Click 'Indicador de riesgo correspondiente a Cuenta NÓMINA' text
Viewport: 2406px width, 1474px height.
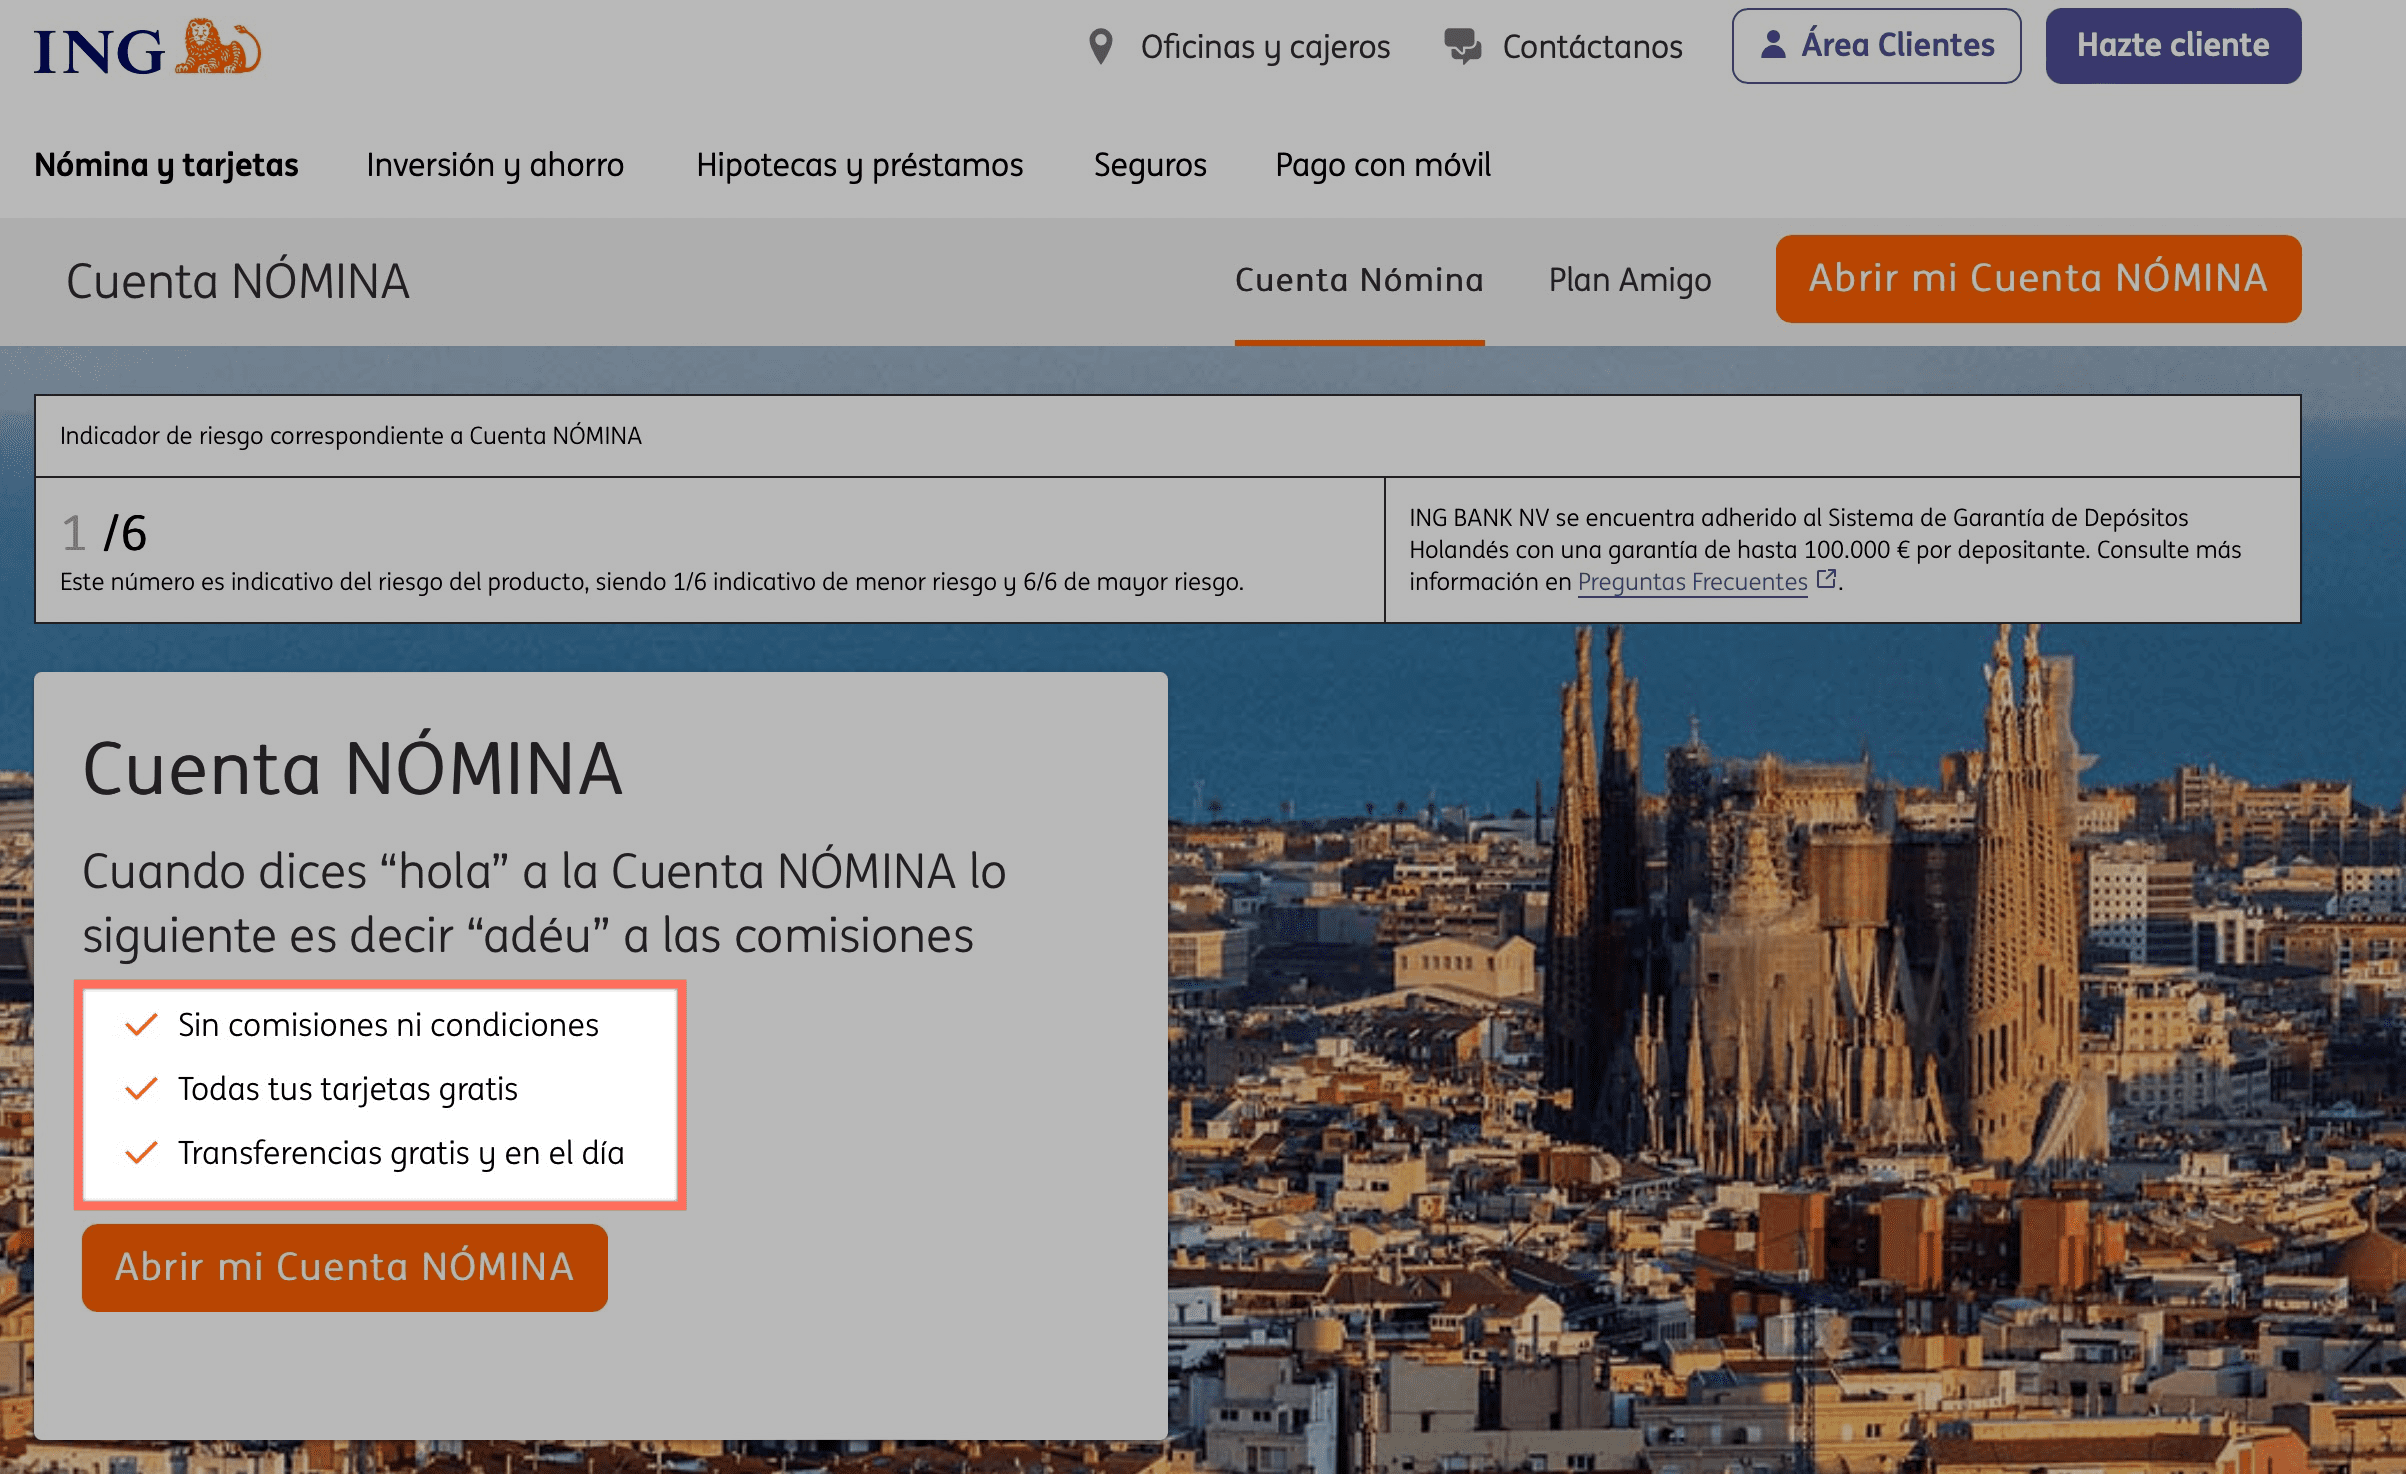click(351, 436)
